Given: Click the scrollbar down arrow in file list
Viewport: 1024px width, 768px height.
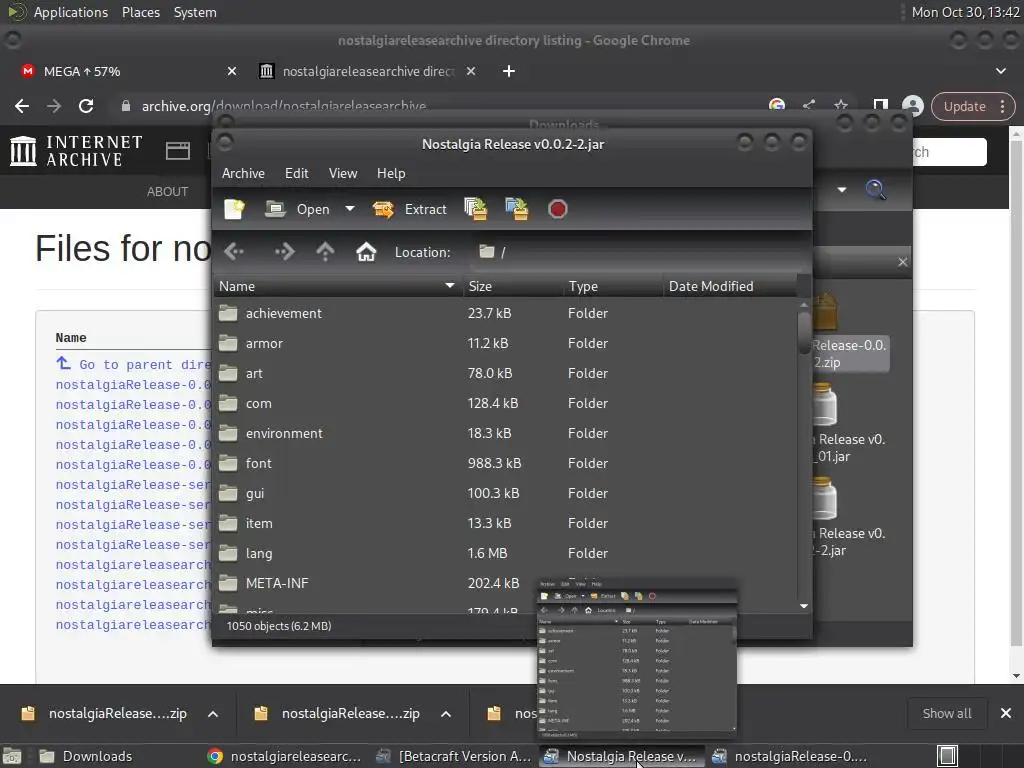Looking at the screenshot, I should pos(804,607).
